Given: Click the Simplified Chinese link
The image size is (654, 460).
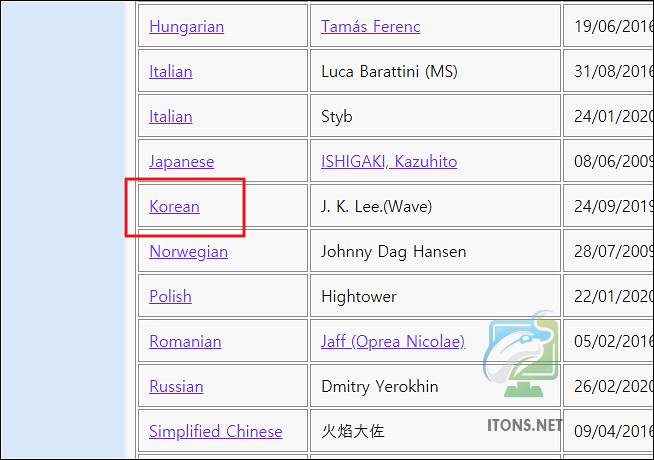Looking at the screenshot, I should click(215, 432).
